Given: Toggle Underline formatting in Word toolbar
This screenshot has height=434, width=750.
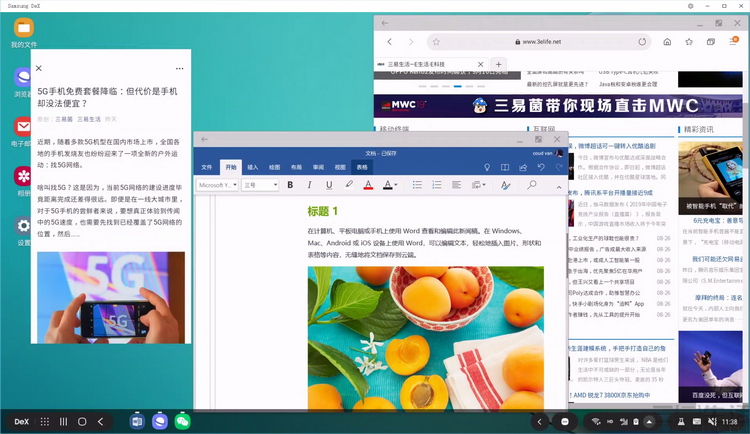Looking at the screenshot, I should (x=329, y=185).
